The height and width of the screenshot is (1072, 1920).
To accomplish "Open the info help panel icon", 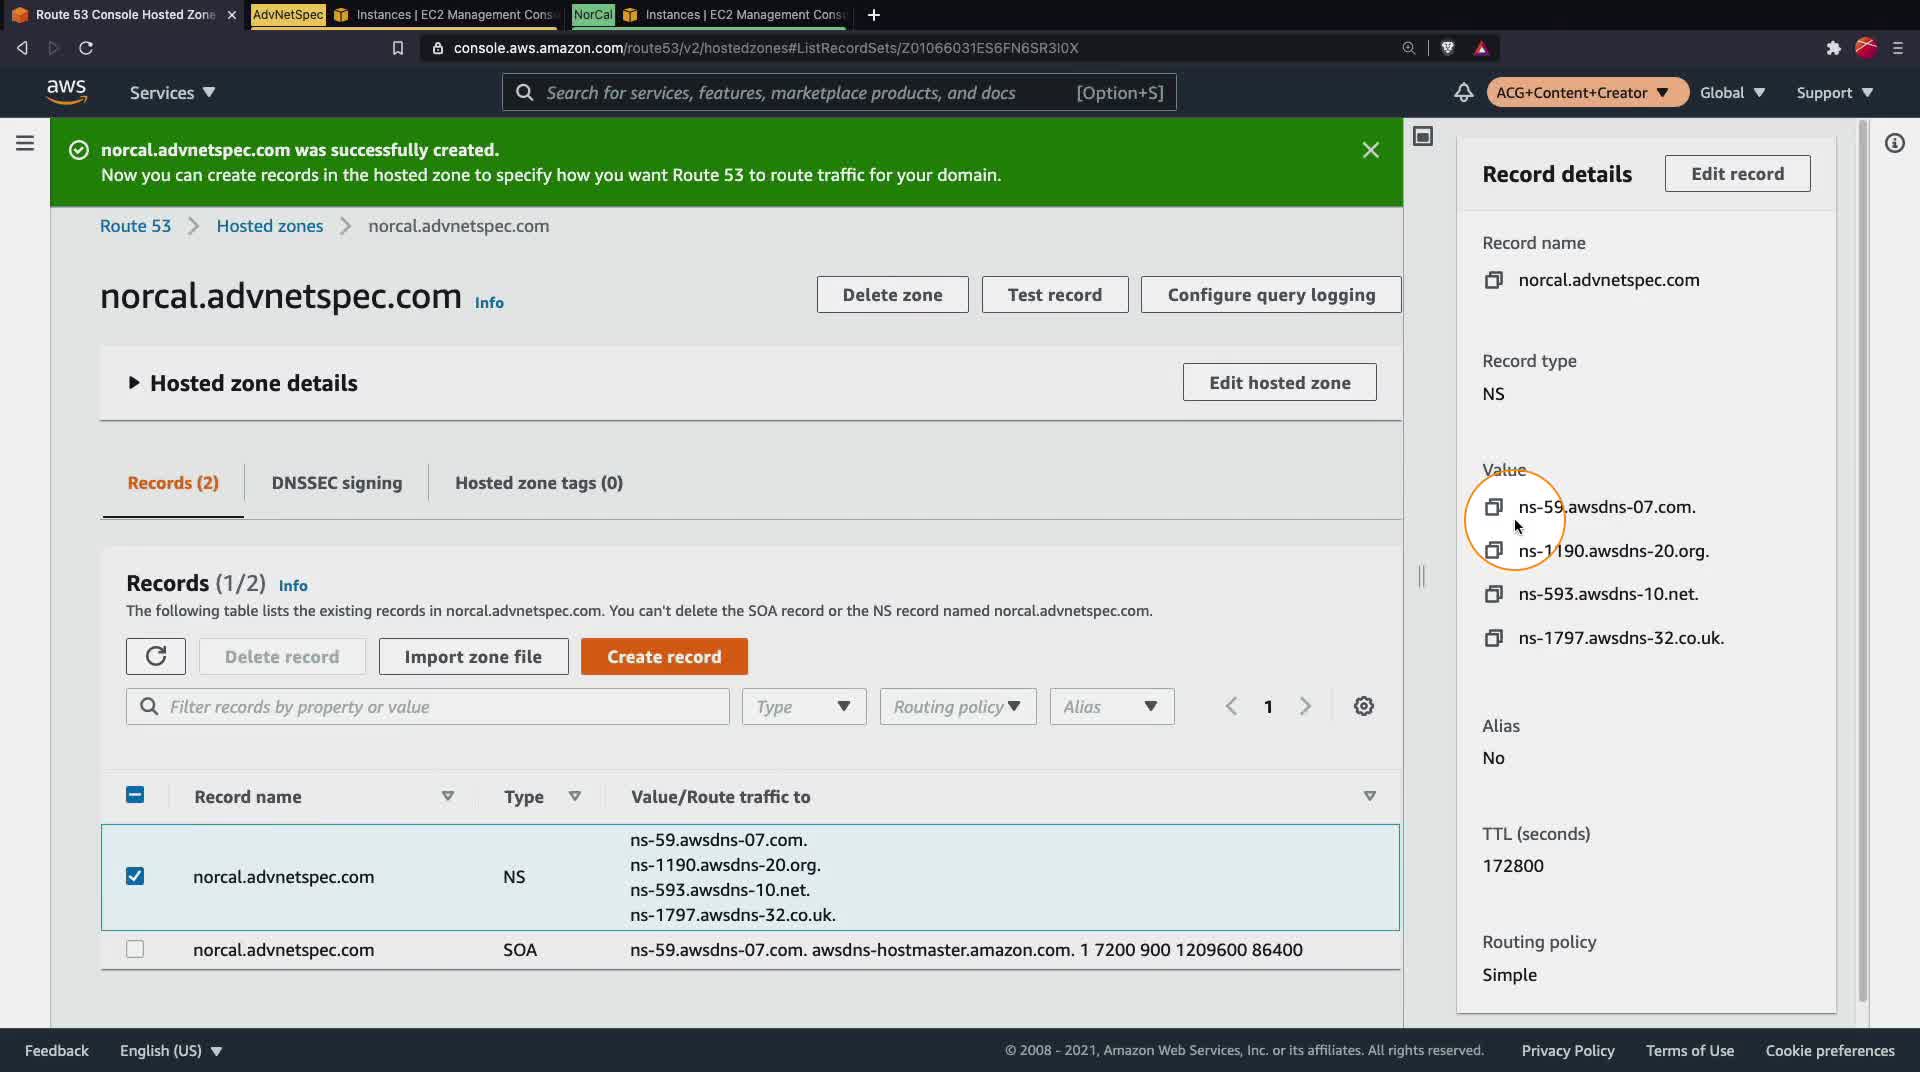I will pyautogui.click(x=1894, y=143).
